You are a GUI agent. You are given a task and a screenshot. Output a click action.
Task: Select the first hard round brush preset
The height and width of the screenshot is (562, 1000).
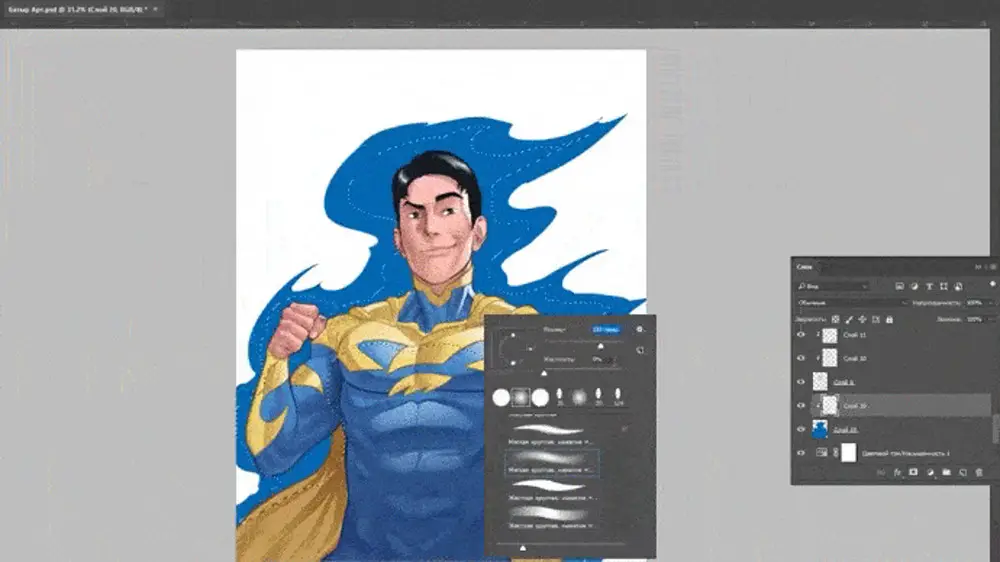pos(501,398)
